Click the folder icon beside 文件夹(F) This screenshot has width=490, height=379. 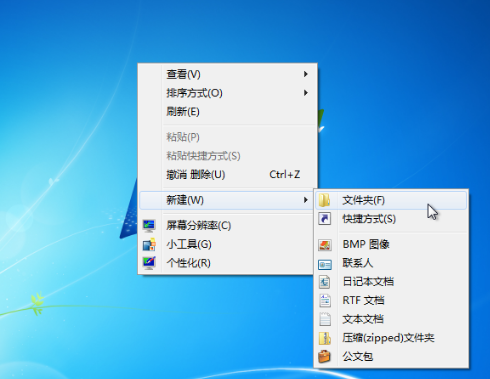pos(324,200)
